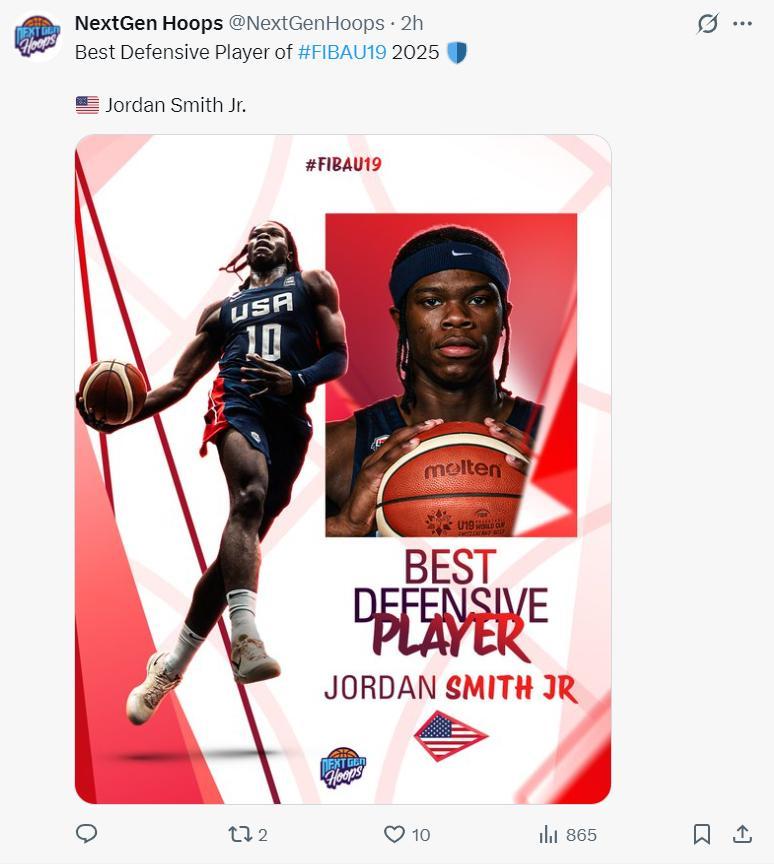Open NextGen Hoops profile avatar
Image resolution: width=774 pixels, height=866 pixels.
(x=38, y=36)
